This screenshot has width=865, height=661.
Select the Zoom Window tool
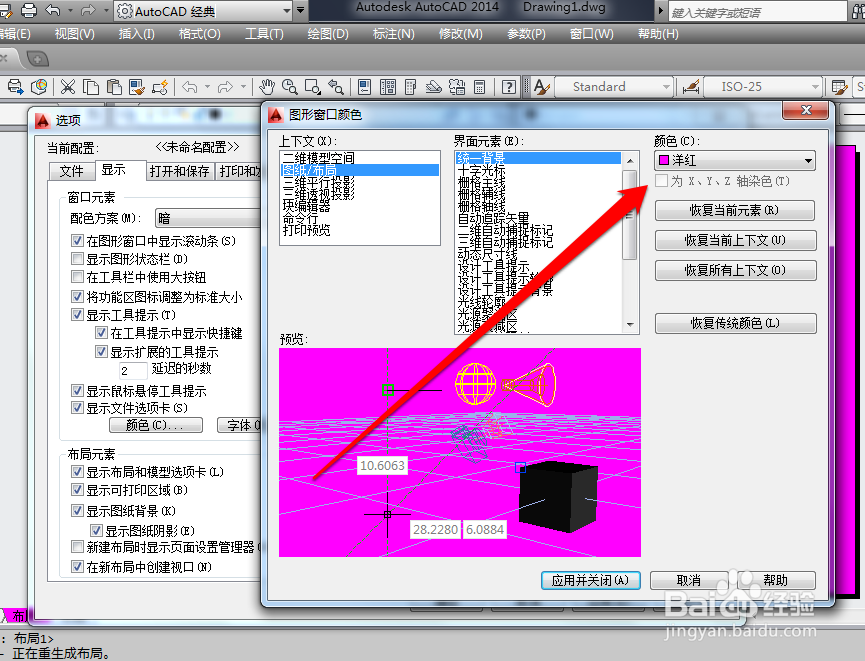(x=313, y=87)
